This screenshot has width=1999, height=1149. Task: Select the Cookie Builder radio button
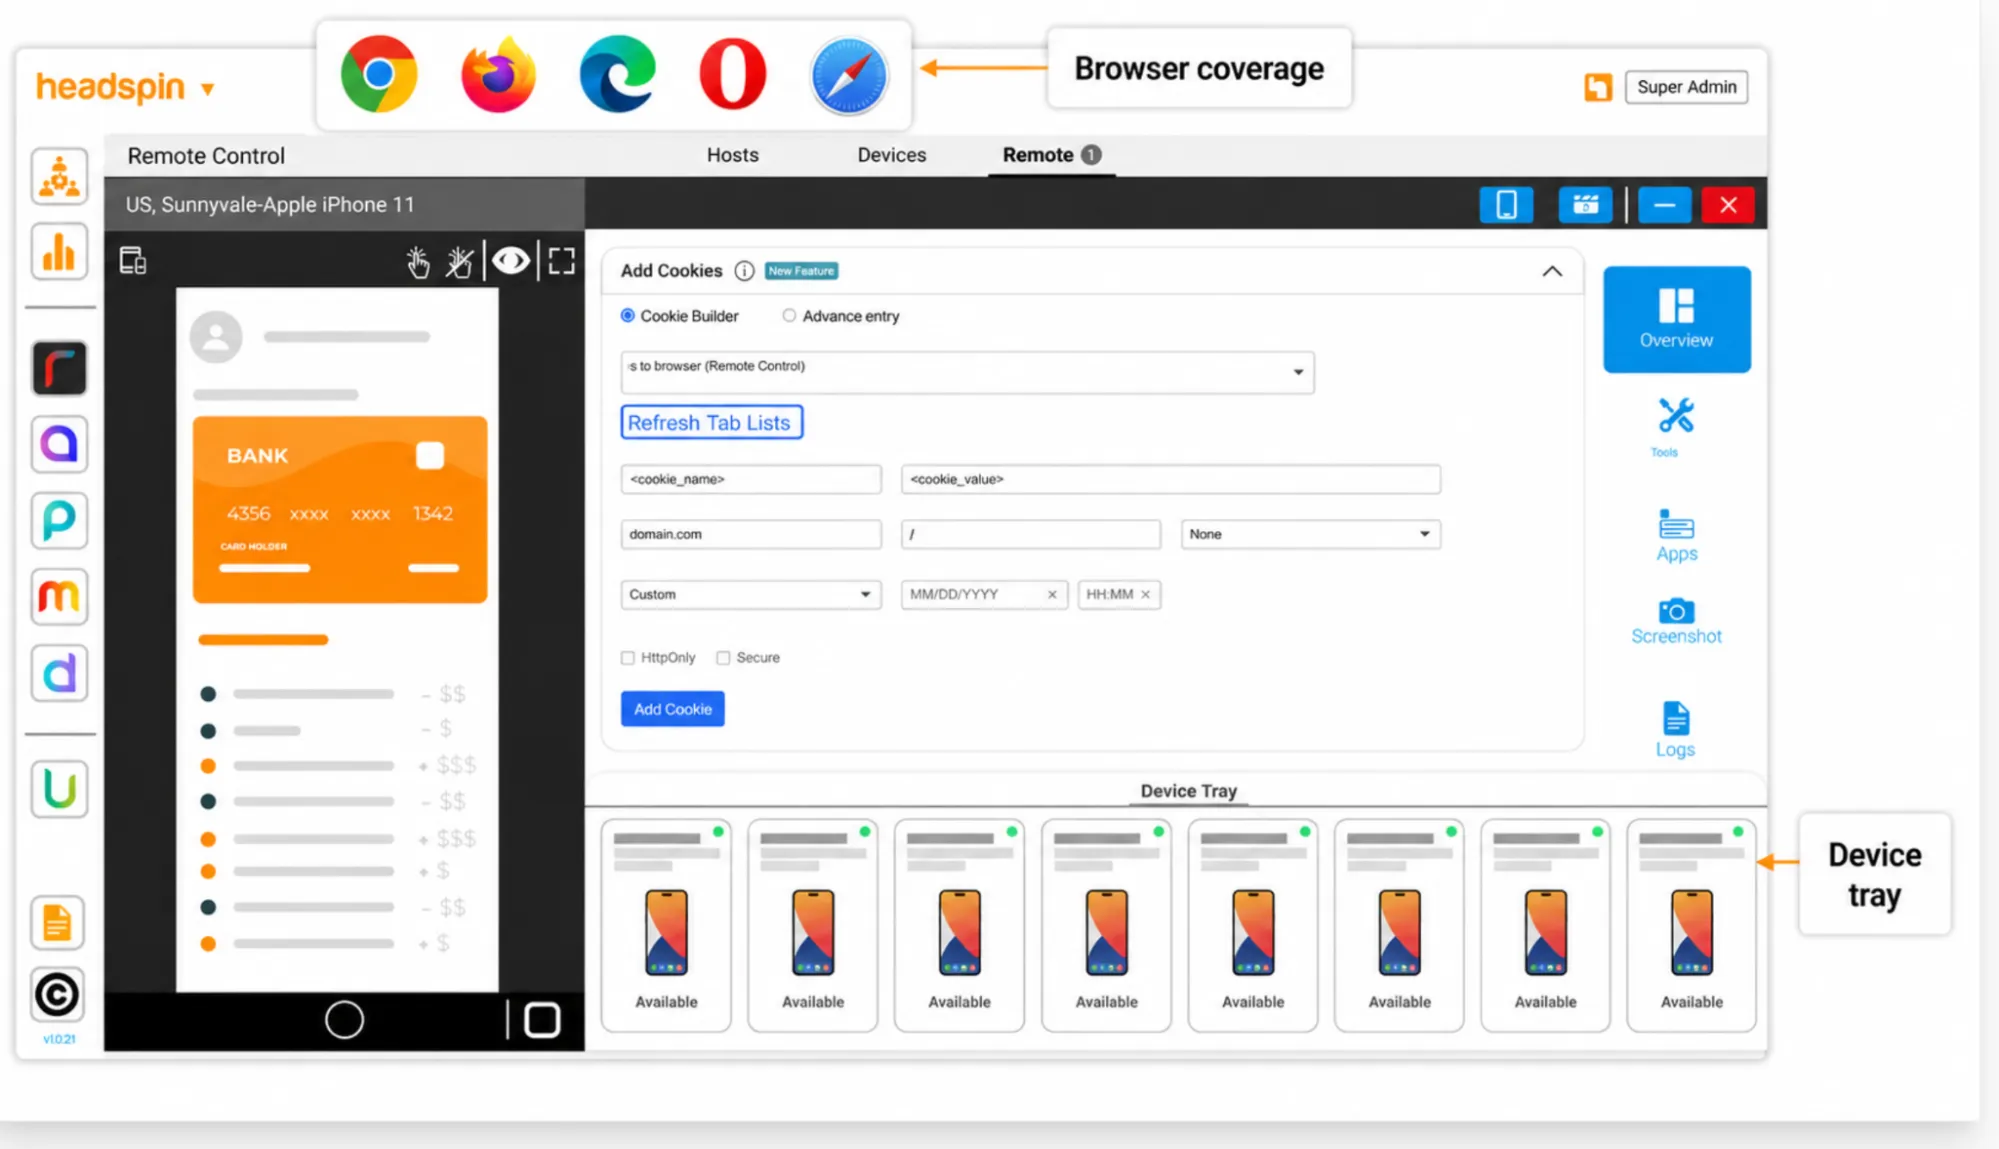point(628,316)
